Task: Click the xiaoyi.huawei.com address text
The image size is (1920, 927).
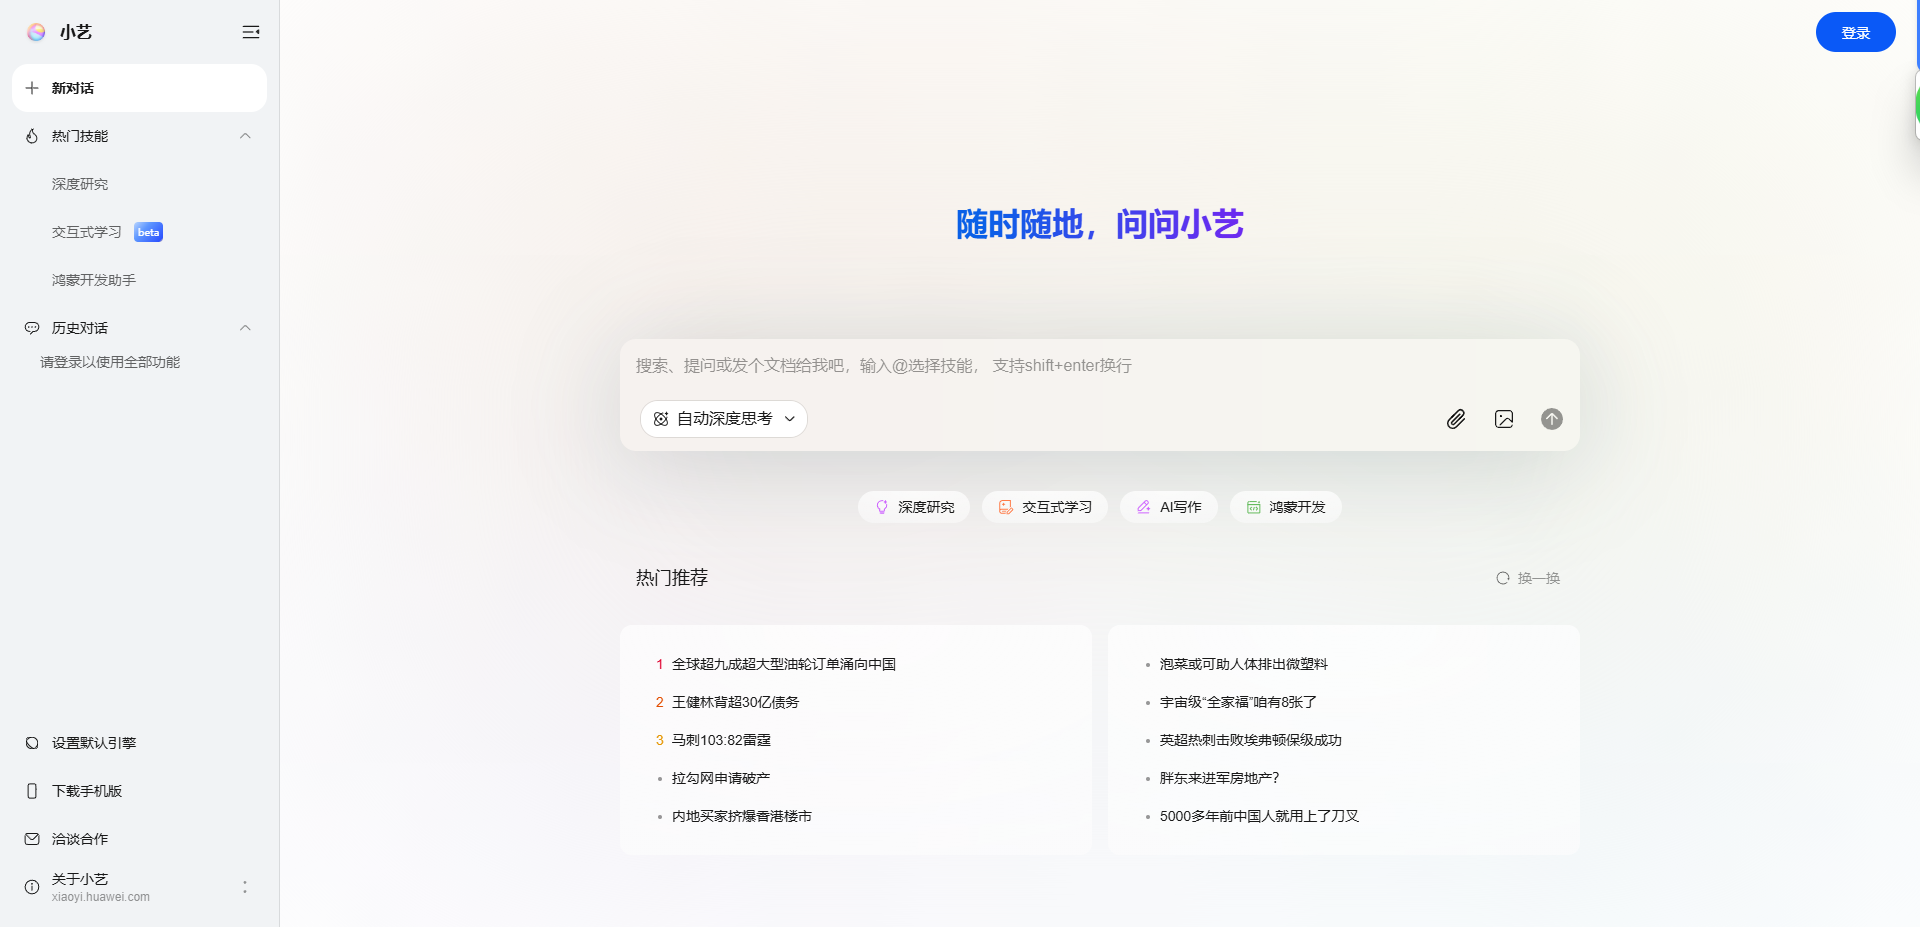Action: (x=101, y=897)
